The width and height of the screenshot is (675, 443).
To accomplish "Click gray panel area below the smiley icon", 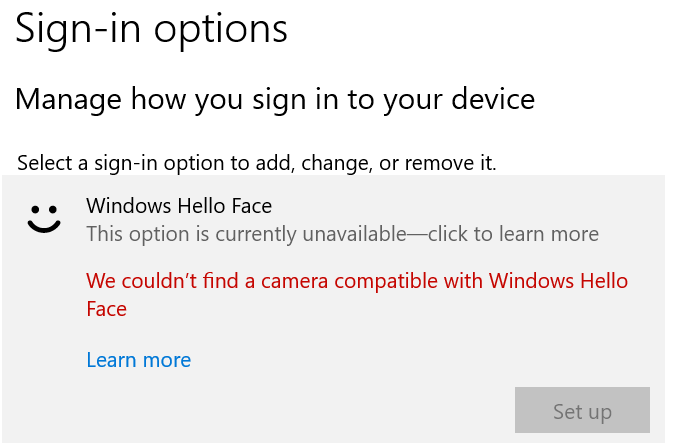I will pyautogui.click(x=44, y=320).
